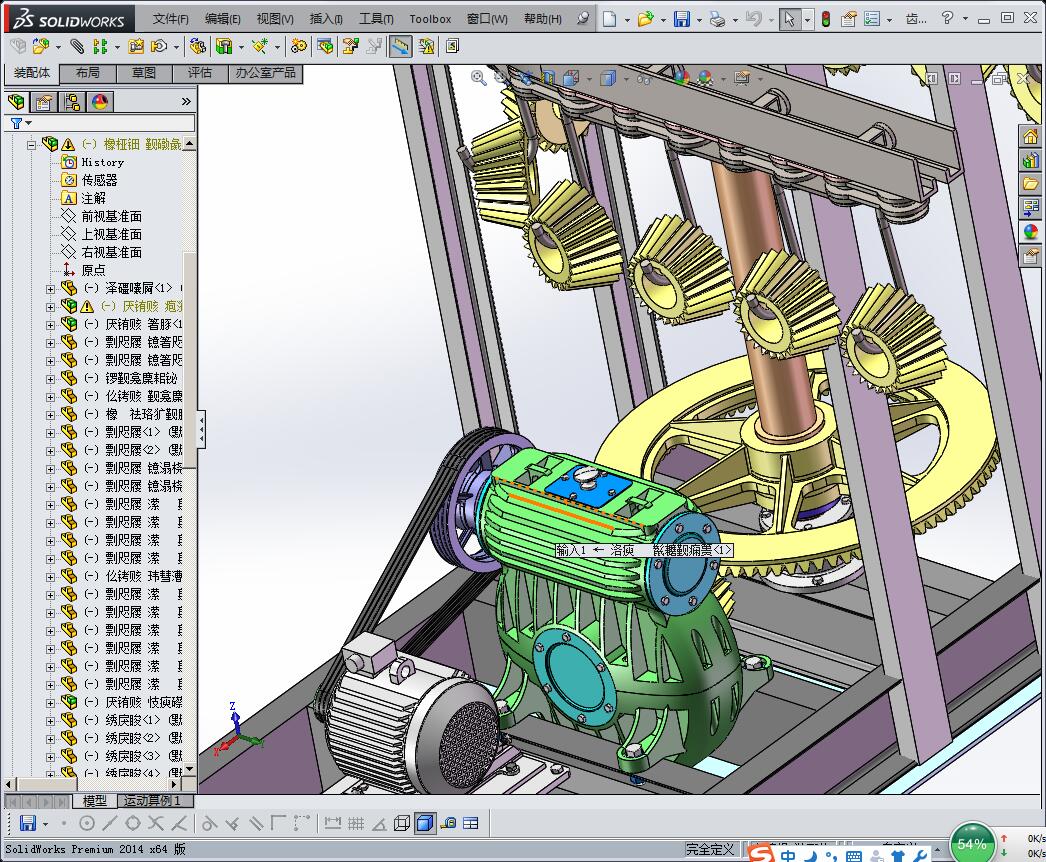This screenshot has height=862, width=1046.
Task: Click the Appearances sphere in right task pane
Action: [1030, 232]
